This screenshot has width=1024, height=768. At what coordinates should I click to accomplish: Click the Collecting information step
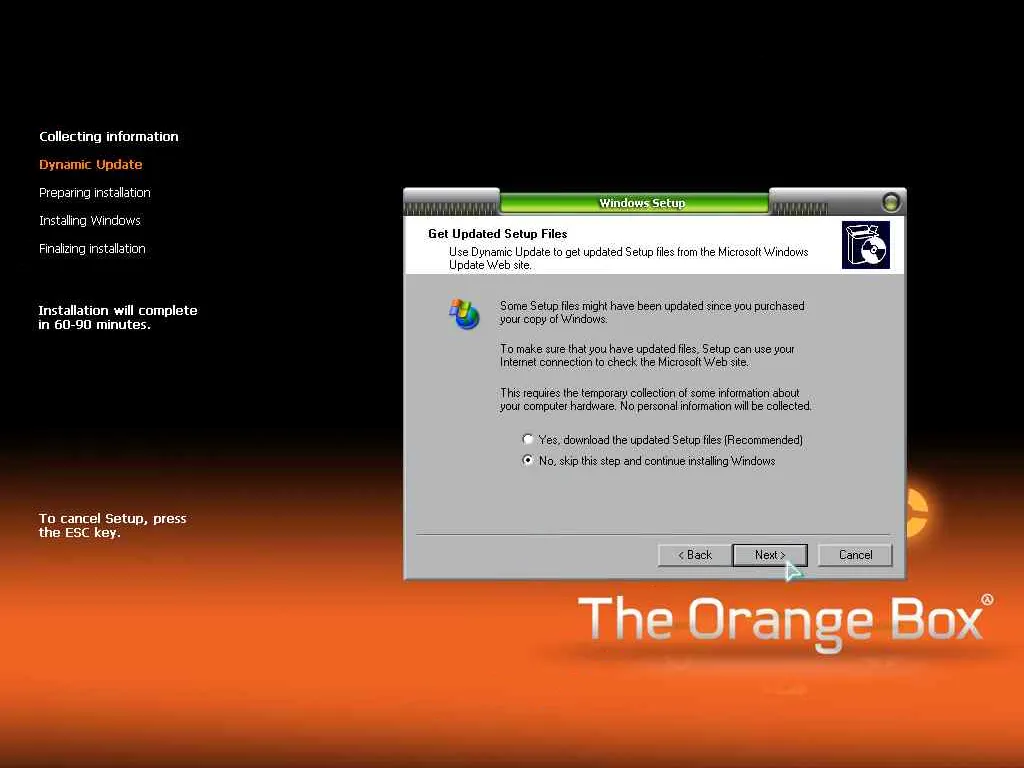(x=108, y=136)
